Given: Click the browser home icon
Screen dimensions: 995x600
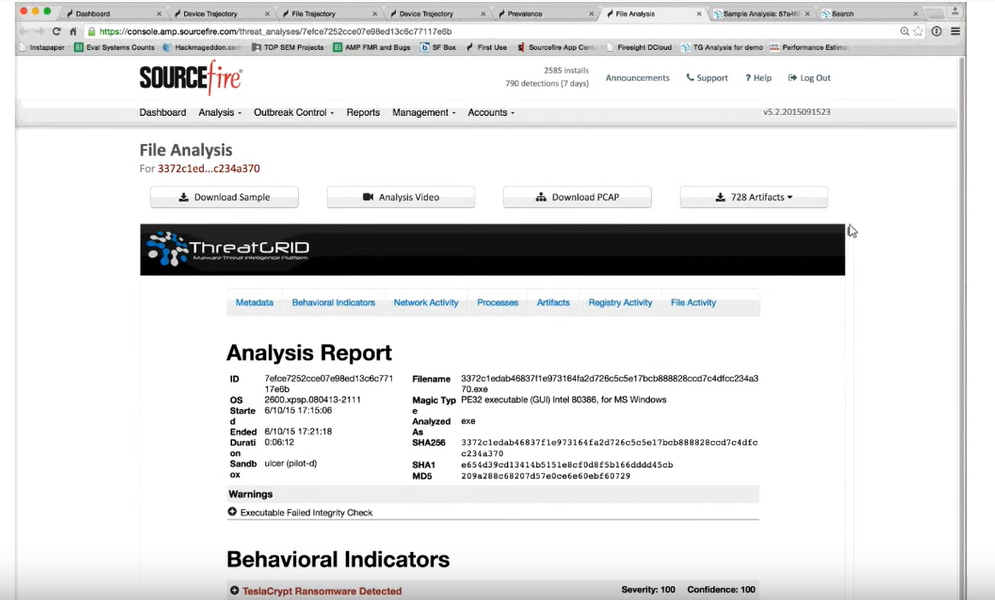Looking at the screenshot, I should pyautogui.click(x=73, y=31).
